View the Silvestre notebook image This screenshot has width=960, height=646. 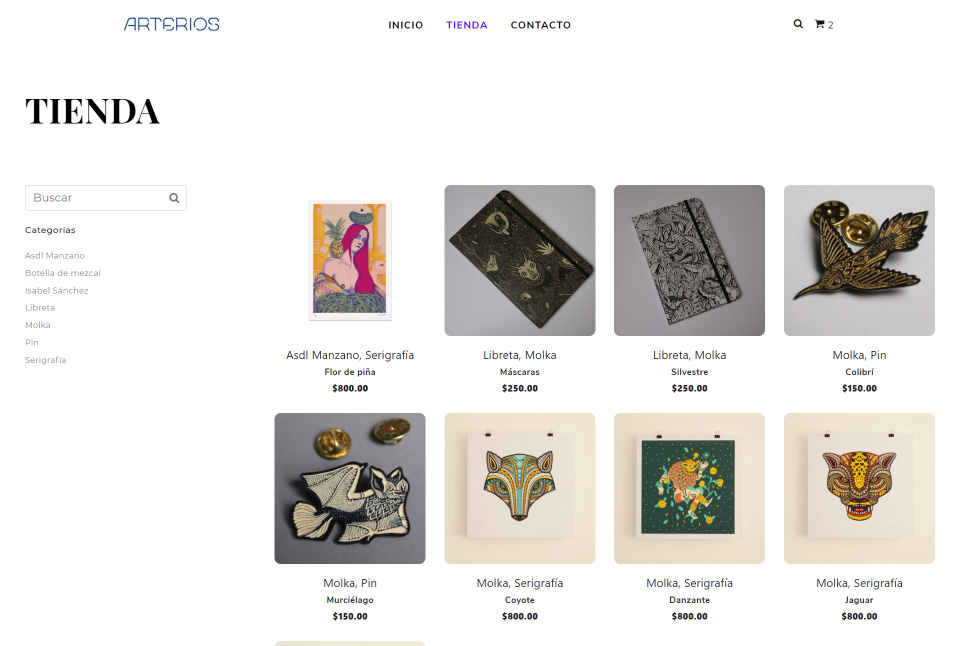[x=689, y=260]
